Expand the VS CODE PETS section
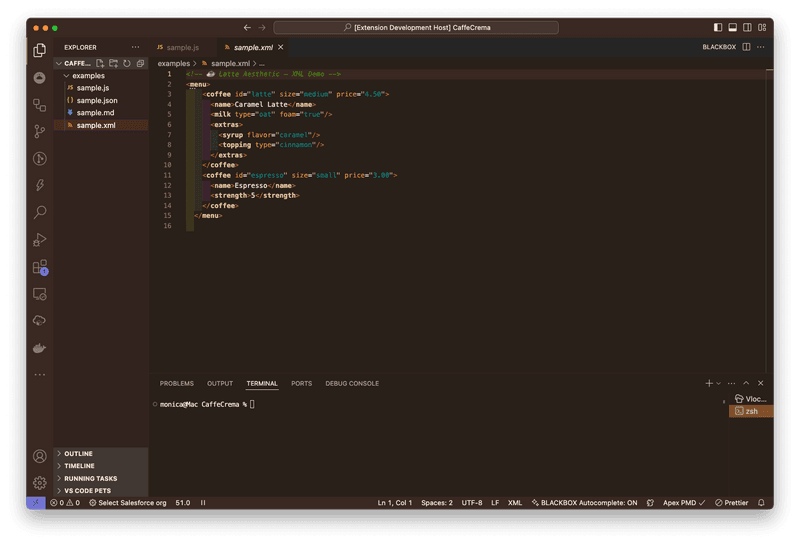 pos(101,491)
